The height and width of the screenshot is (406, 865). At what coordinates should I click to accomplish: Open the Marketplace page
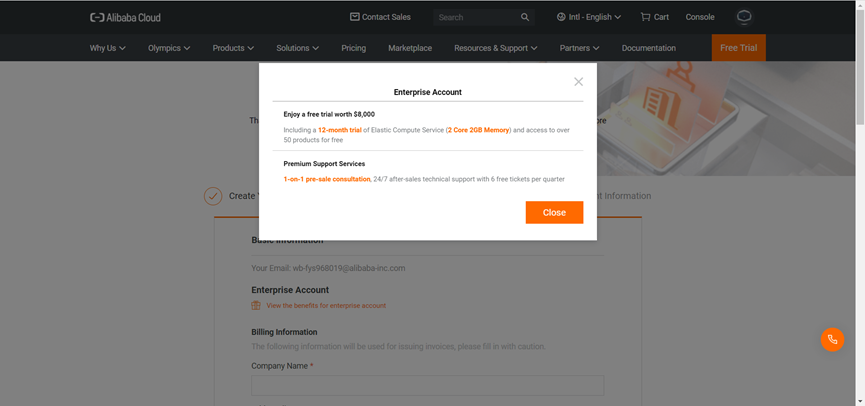point(410,48)
